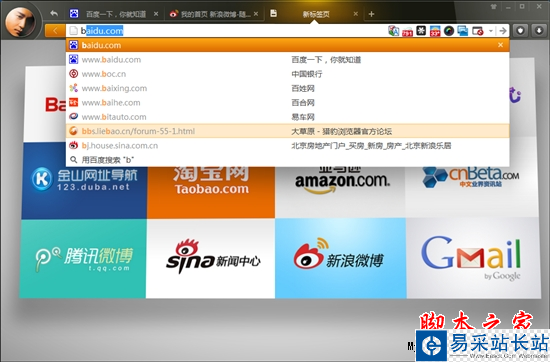The height and width of the screenshot is (362, 550).
Task: Click the translate extension icon in address bar
Action: pyautogui.click(x=394, y=31)
